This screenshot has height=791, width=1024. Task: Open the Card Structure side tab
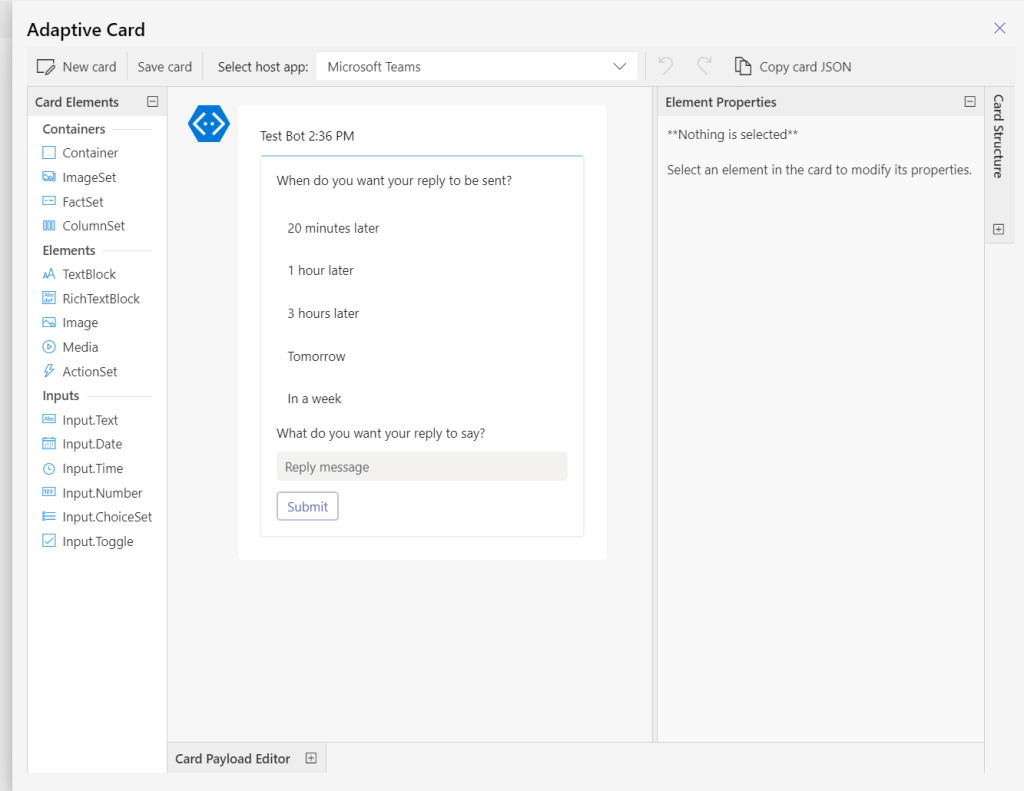[x=998, y=136]
